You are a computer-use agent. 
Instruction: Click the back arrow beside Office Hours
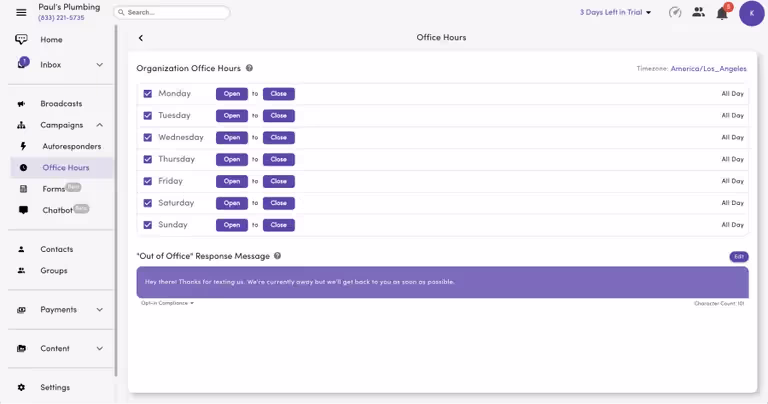(x=141, y=38)
